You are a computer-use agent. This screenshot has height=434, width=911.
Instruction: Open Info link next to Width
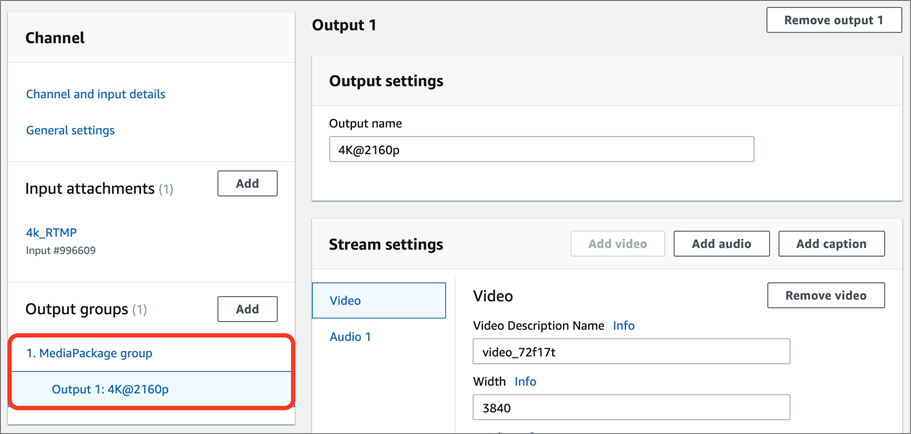point(525,382)
